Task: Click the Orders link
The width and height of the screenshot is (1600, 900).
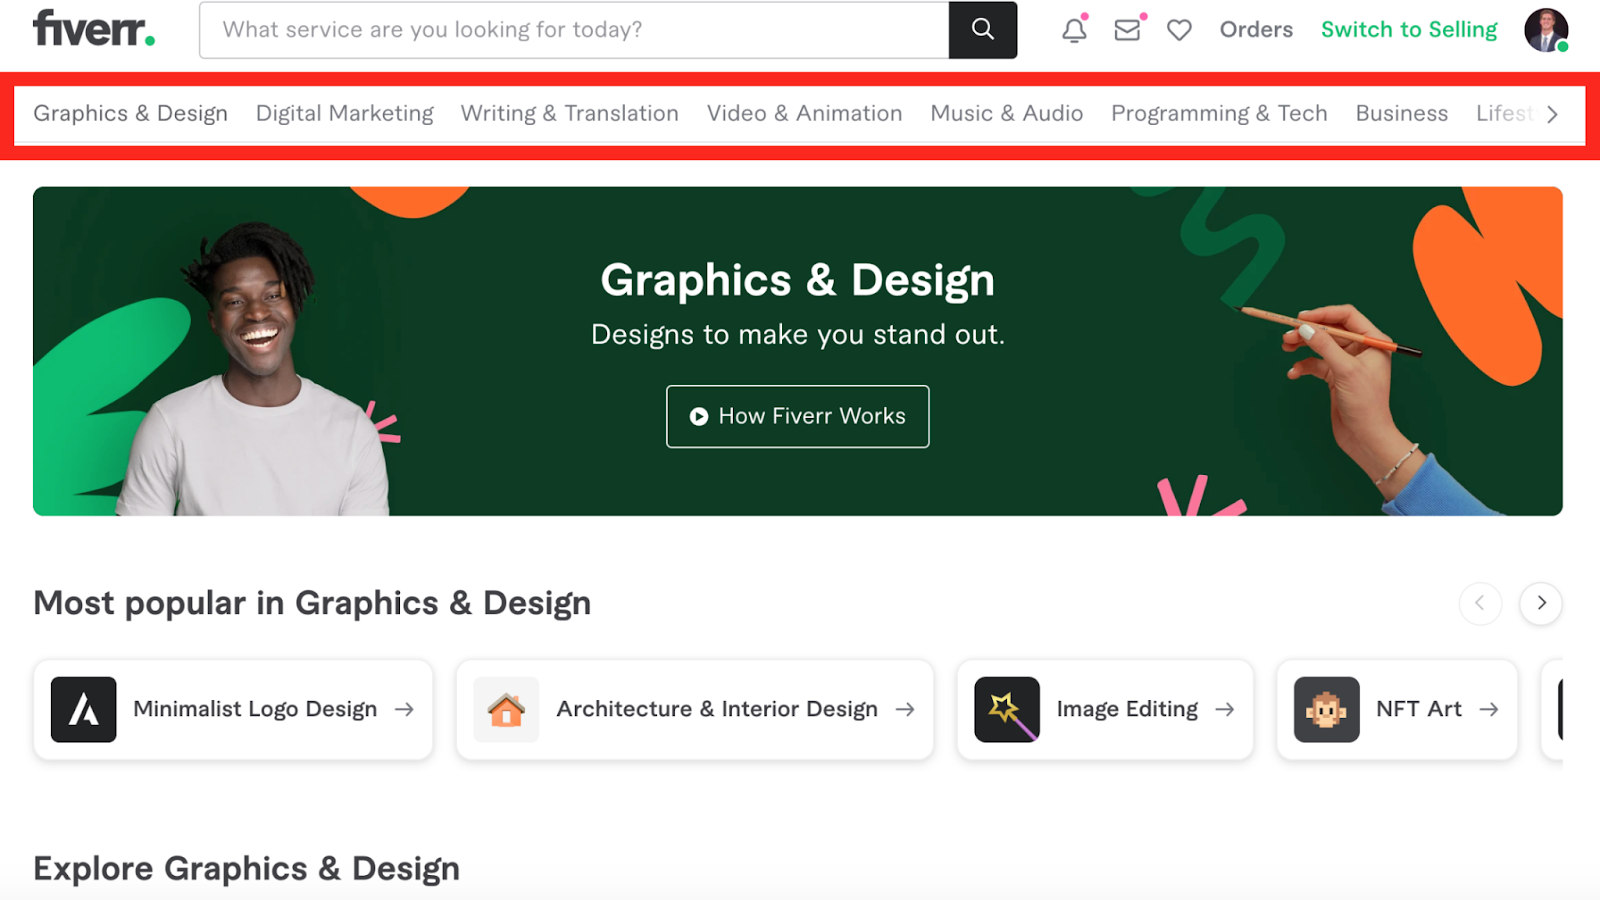Action: pos(1256,30)
